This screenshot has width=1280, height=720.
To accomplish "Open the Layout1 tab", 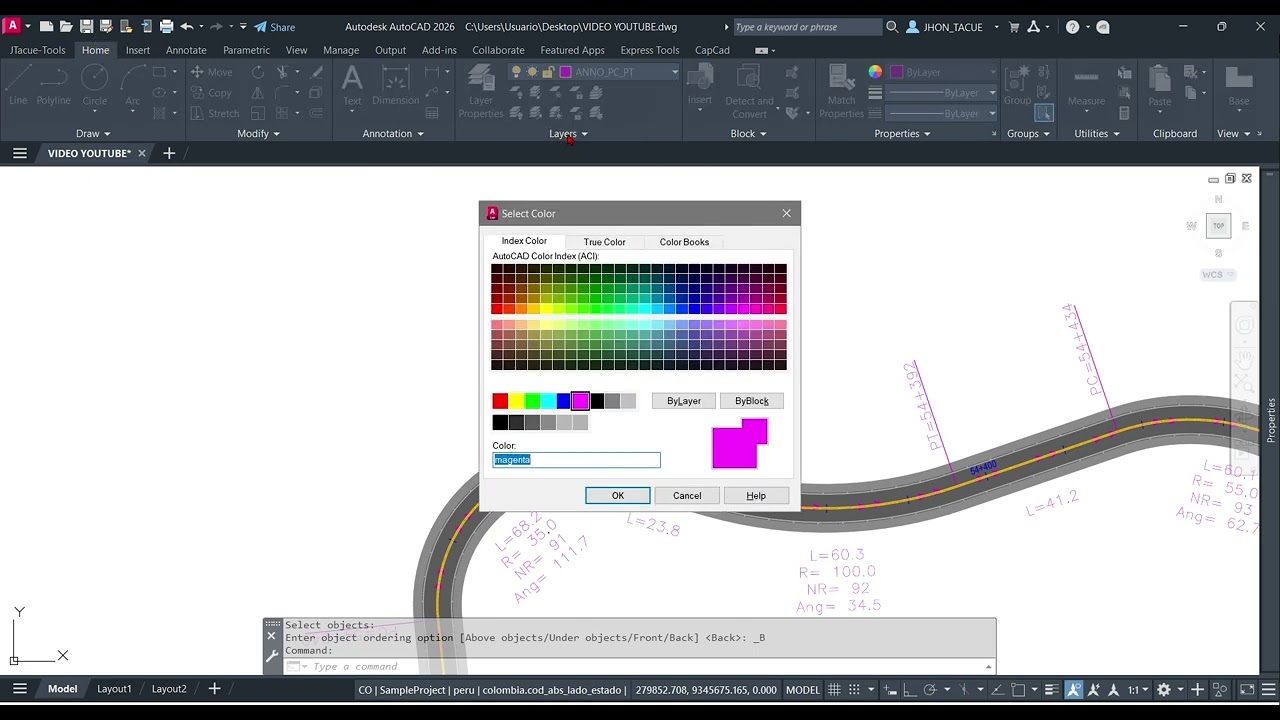I will pos(114,689).
